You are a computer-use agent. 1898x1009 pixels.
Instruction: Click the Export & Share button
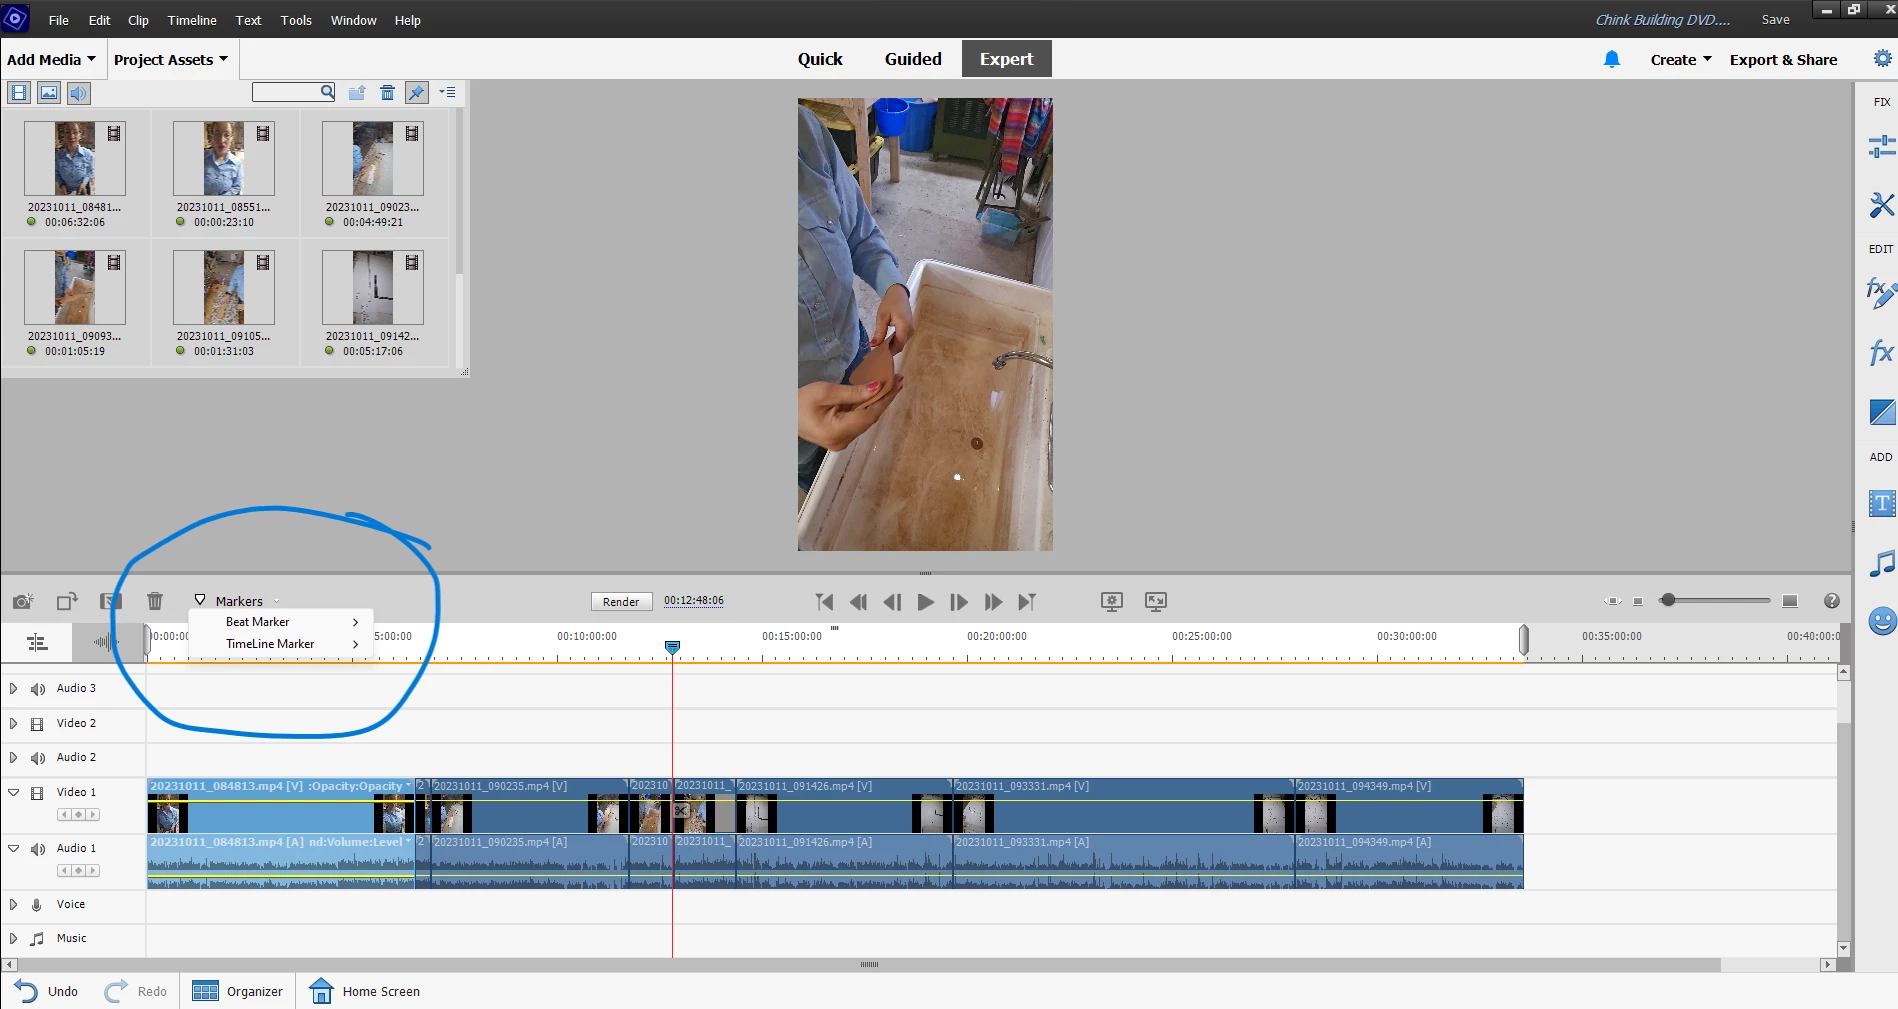pos(1783,60)
